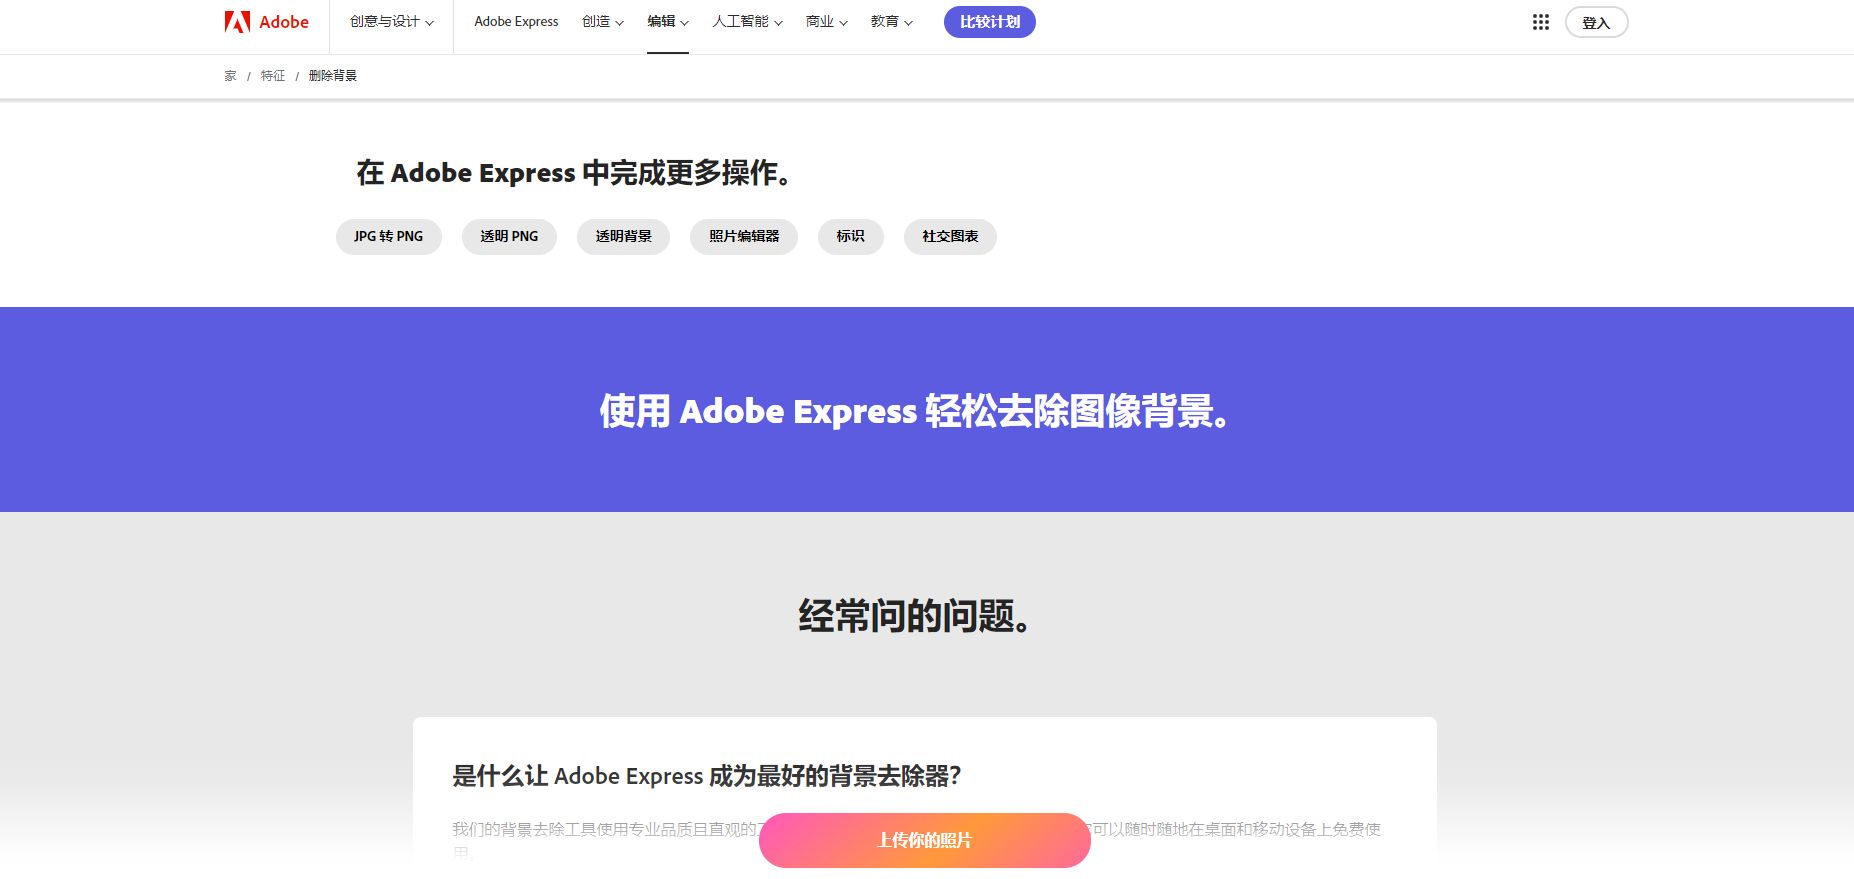Go to the 特征 breadcrumb link

(273, 76)
